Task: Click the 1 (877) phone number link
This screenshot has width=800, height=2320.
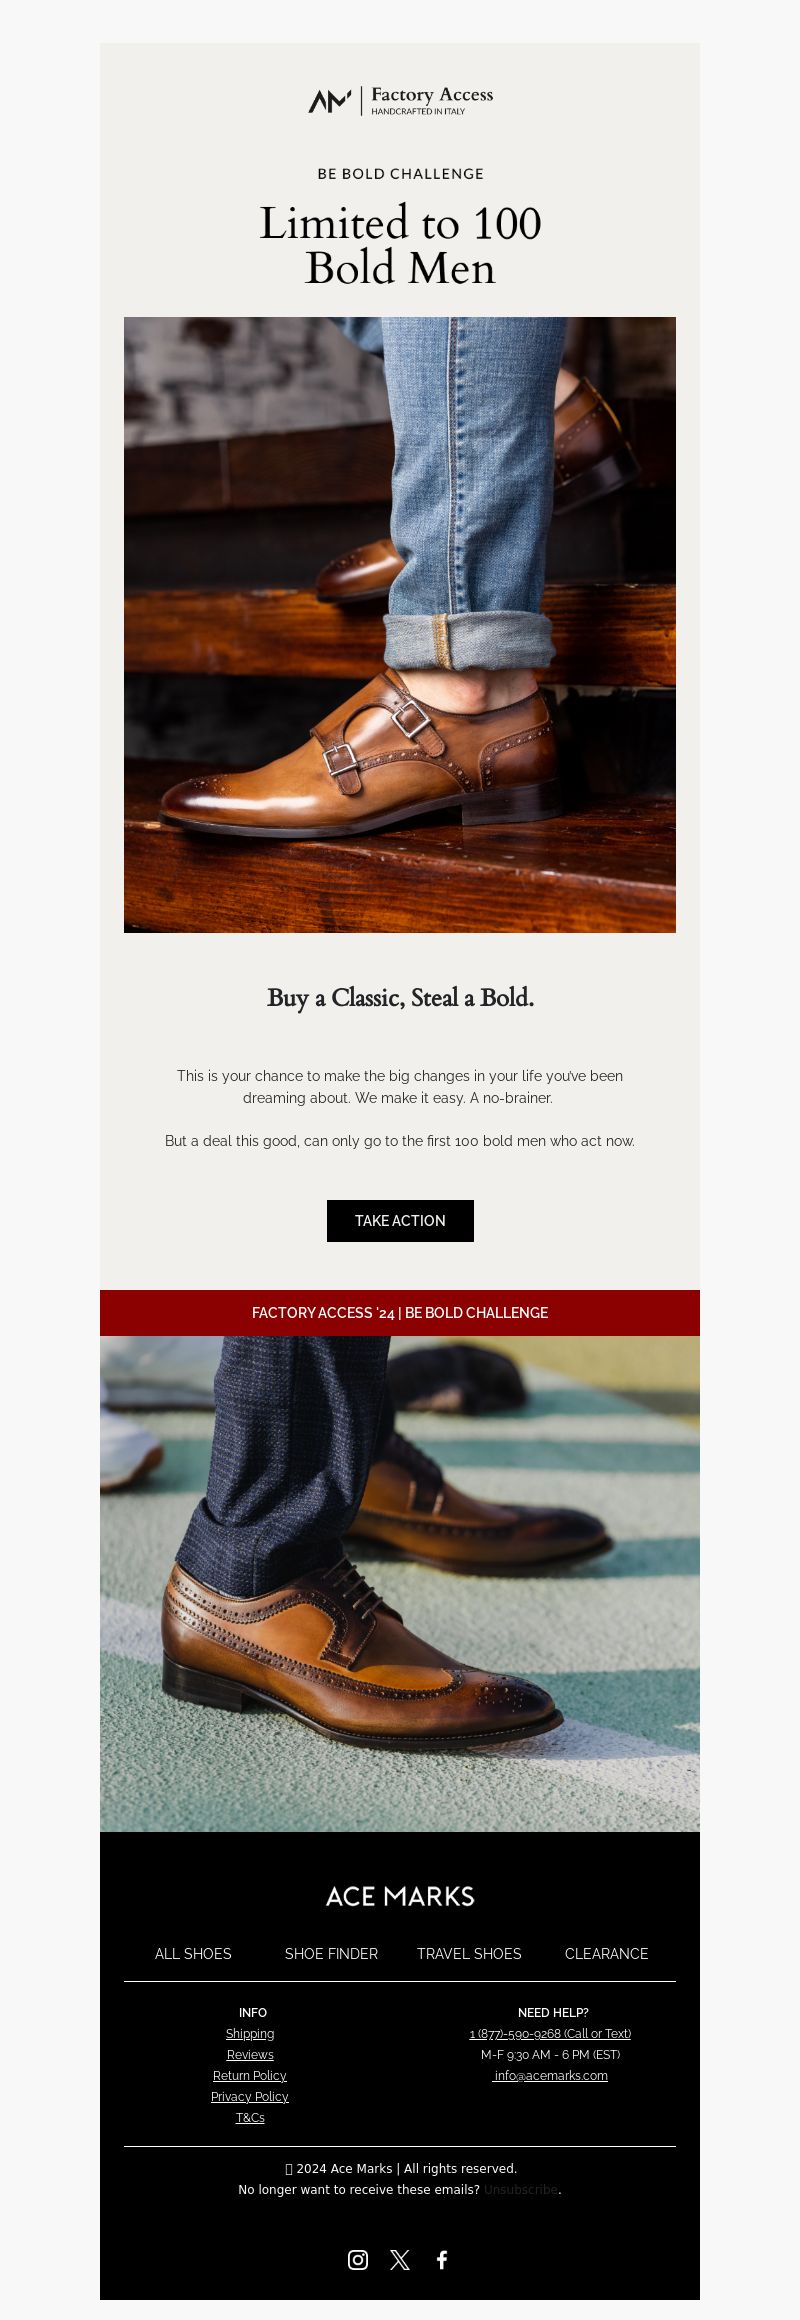Action: click(550, 2033)
